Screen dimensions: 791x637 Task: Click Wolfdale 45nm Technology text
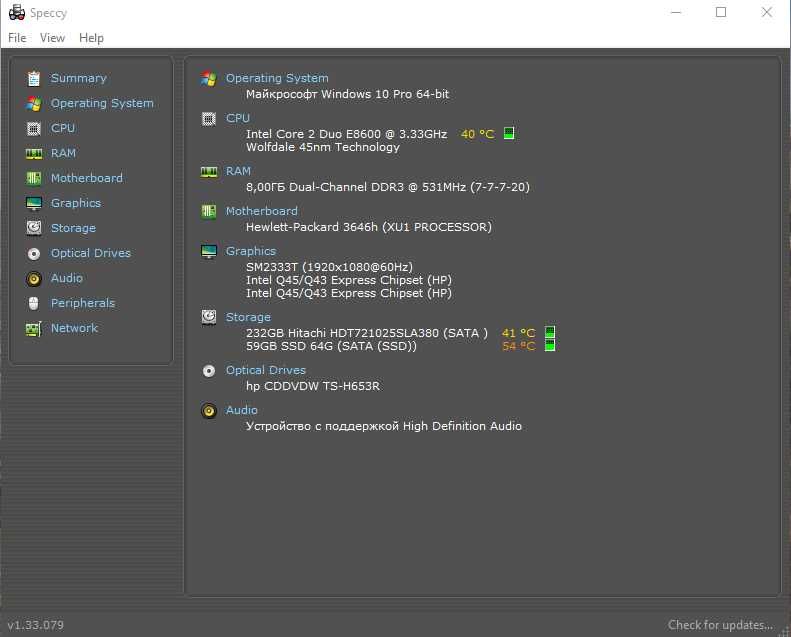(323, 147)
